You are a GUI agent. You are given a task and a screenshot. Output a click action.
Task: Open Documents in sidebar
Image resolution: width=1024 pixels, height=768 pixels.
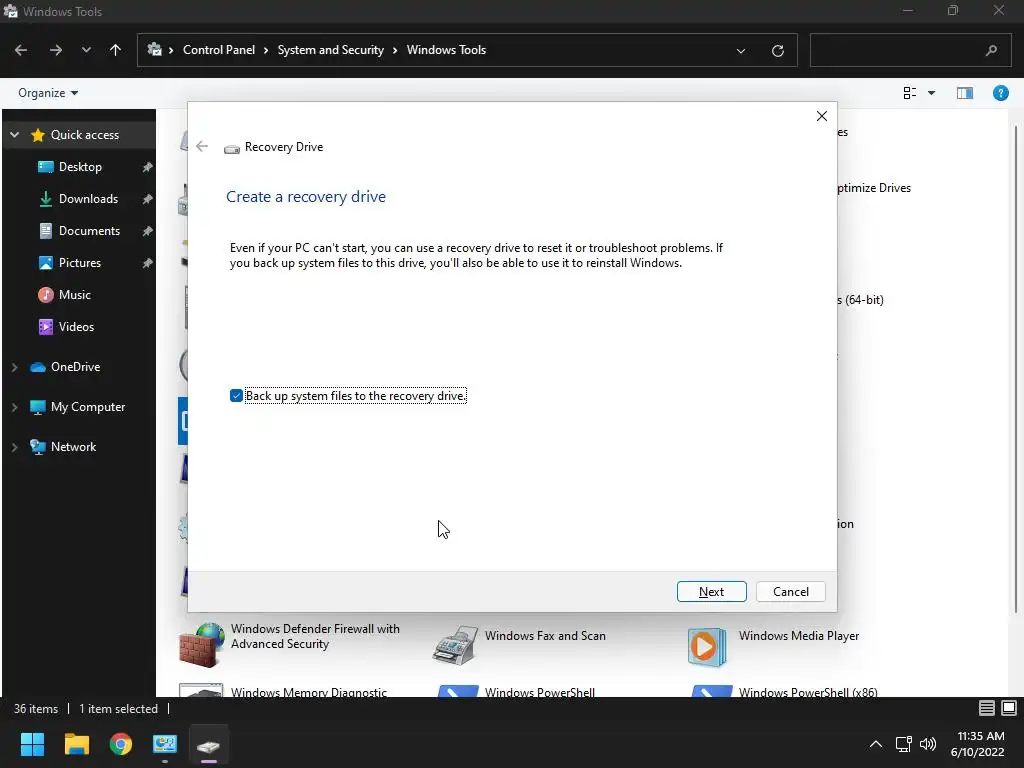89,231
